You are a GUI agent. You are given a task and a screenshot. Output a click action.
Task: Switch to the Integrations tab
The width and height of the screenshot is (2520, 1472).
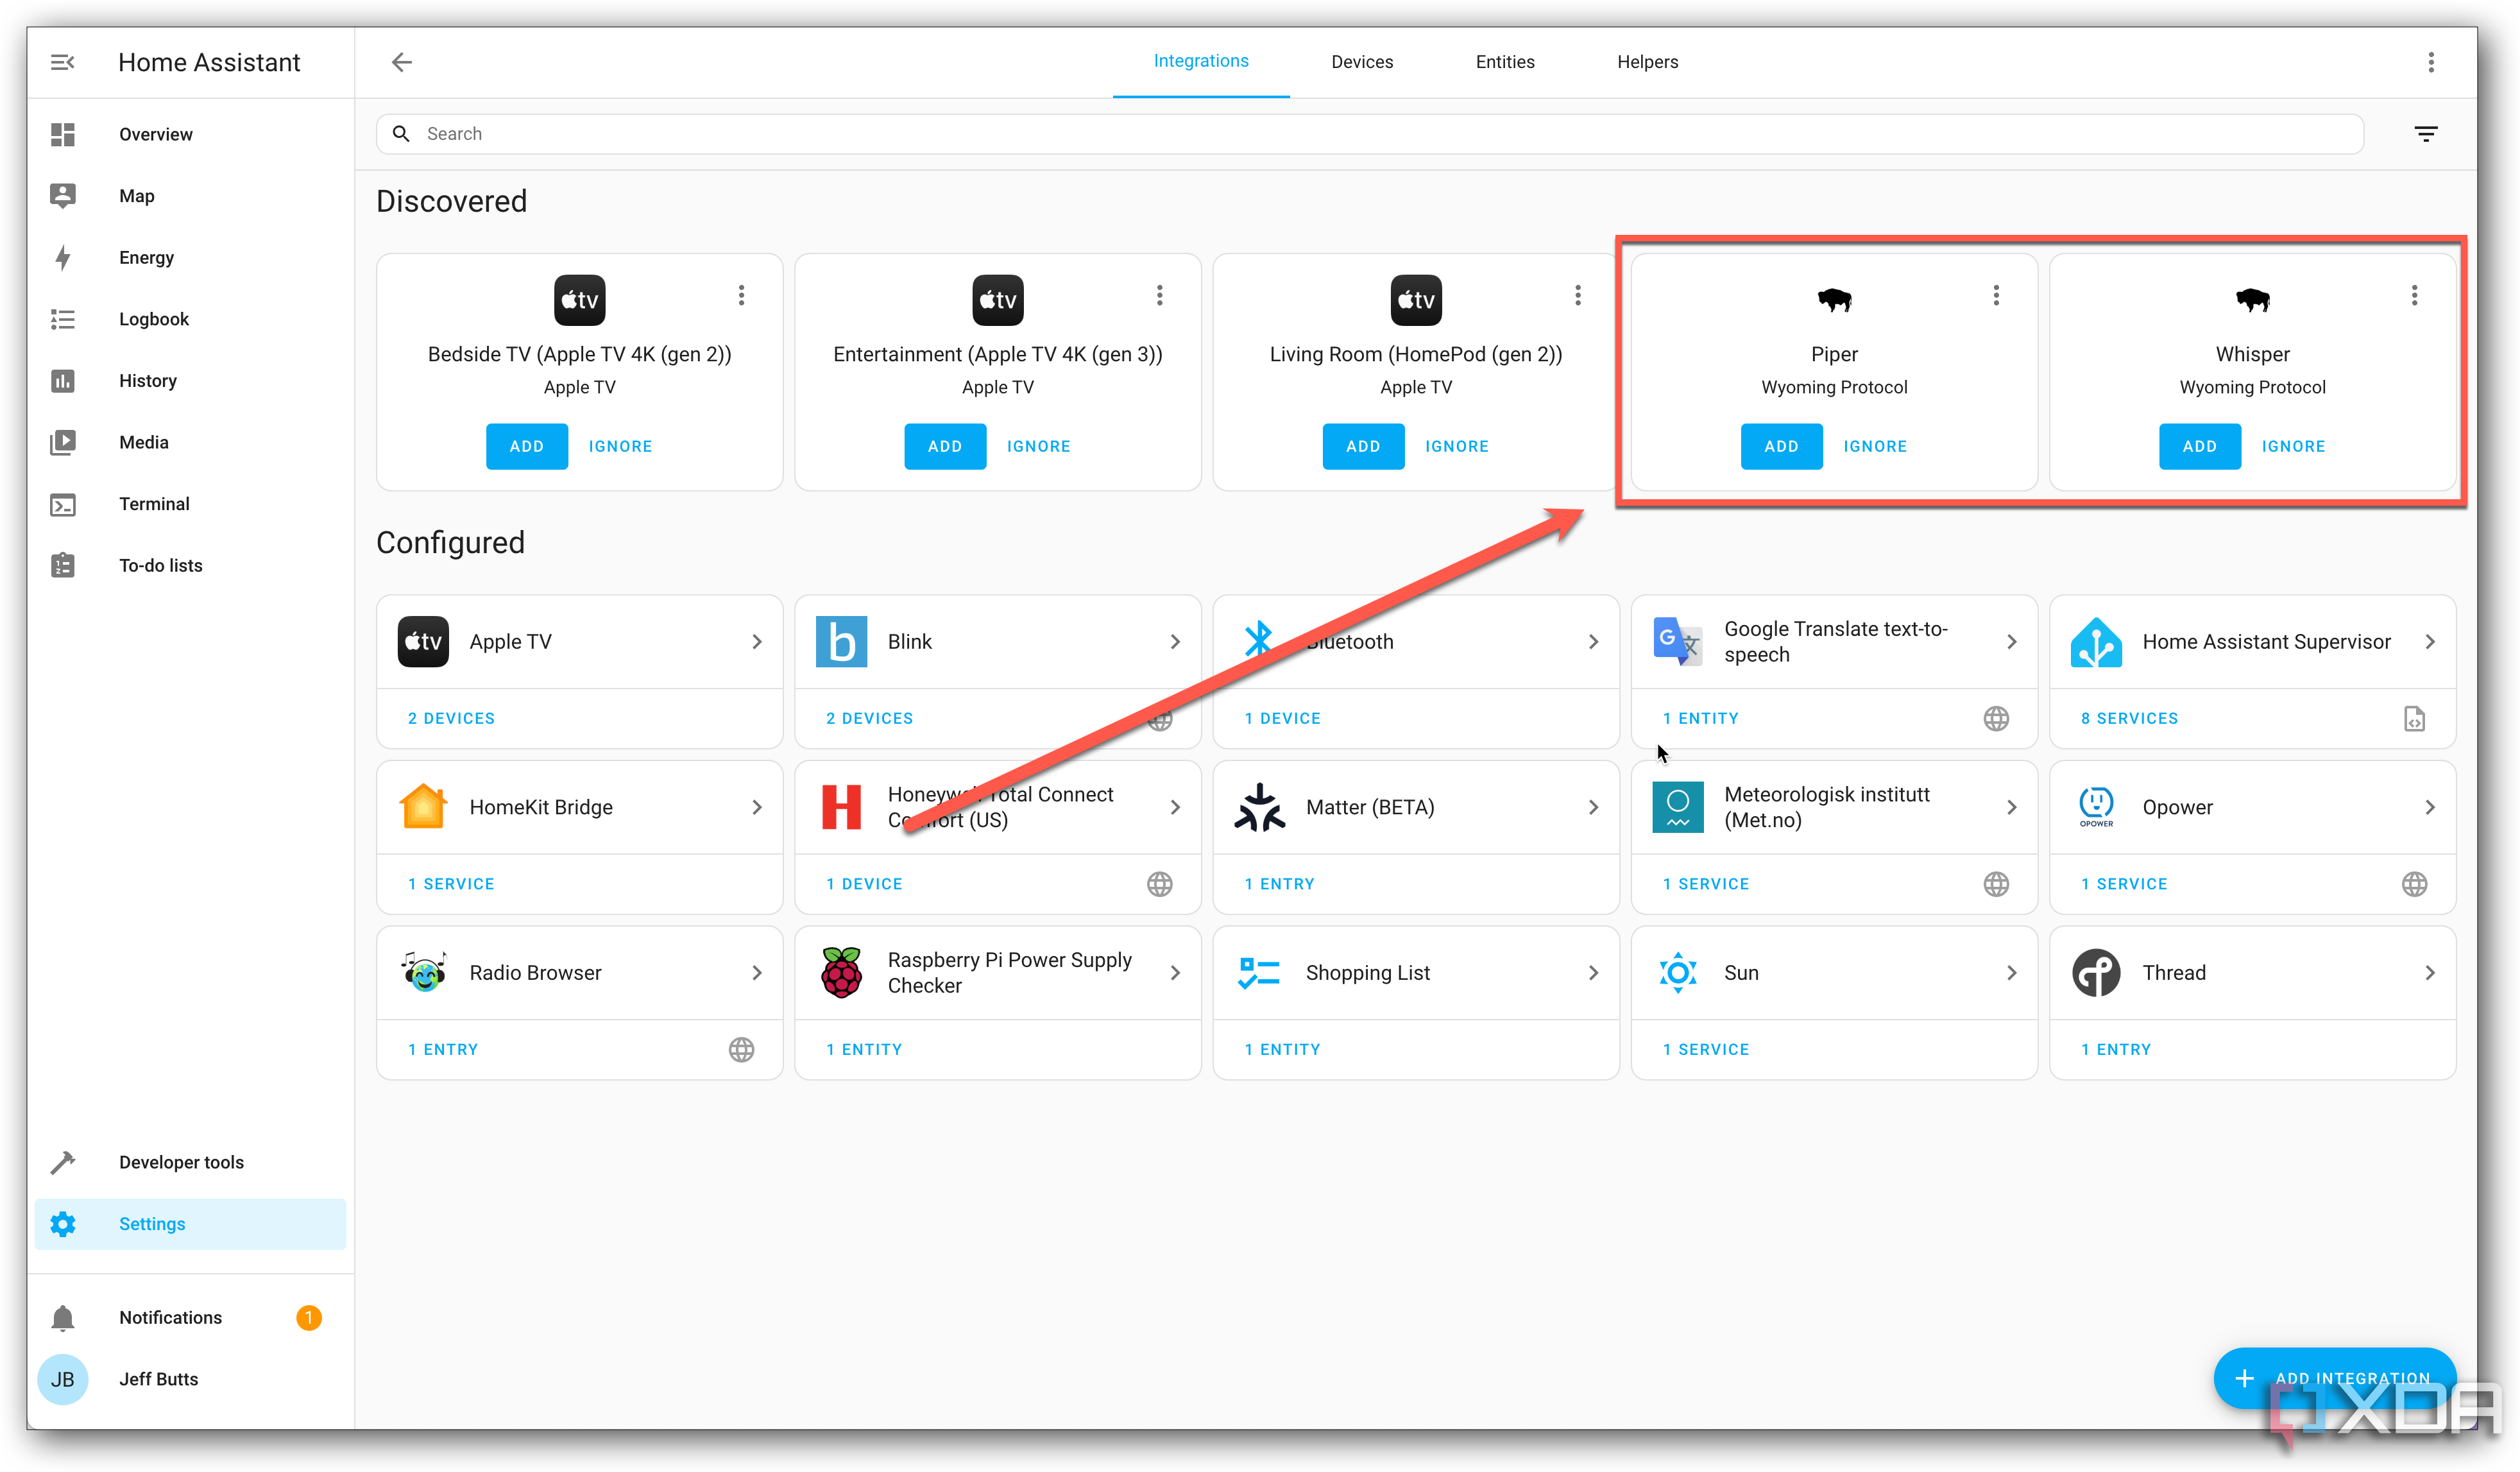click(x=1200, y=62)
